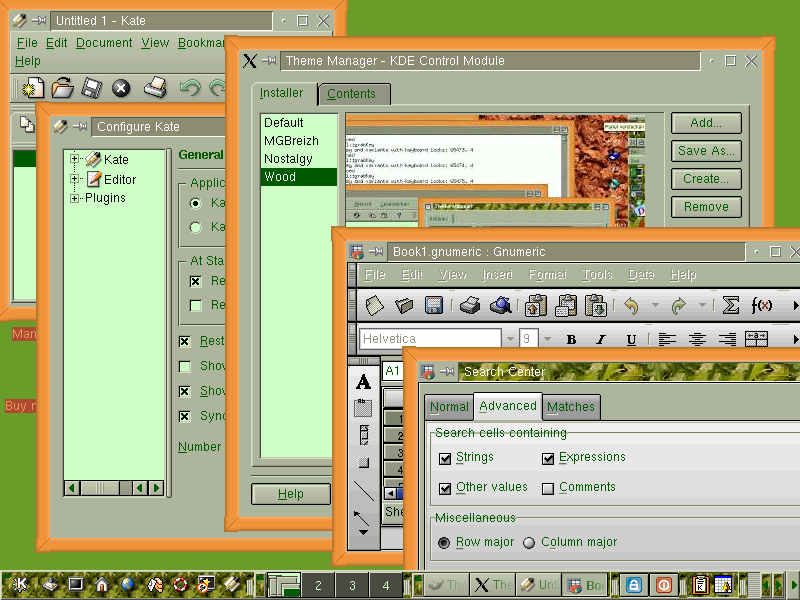Expand the Editor node in the config tree
This screenshot has width=800, height=600.
point(74,179)
